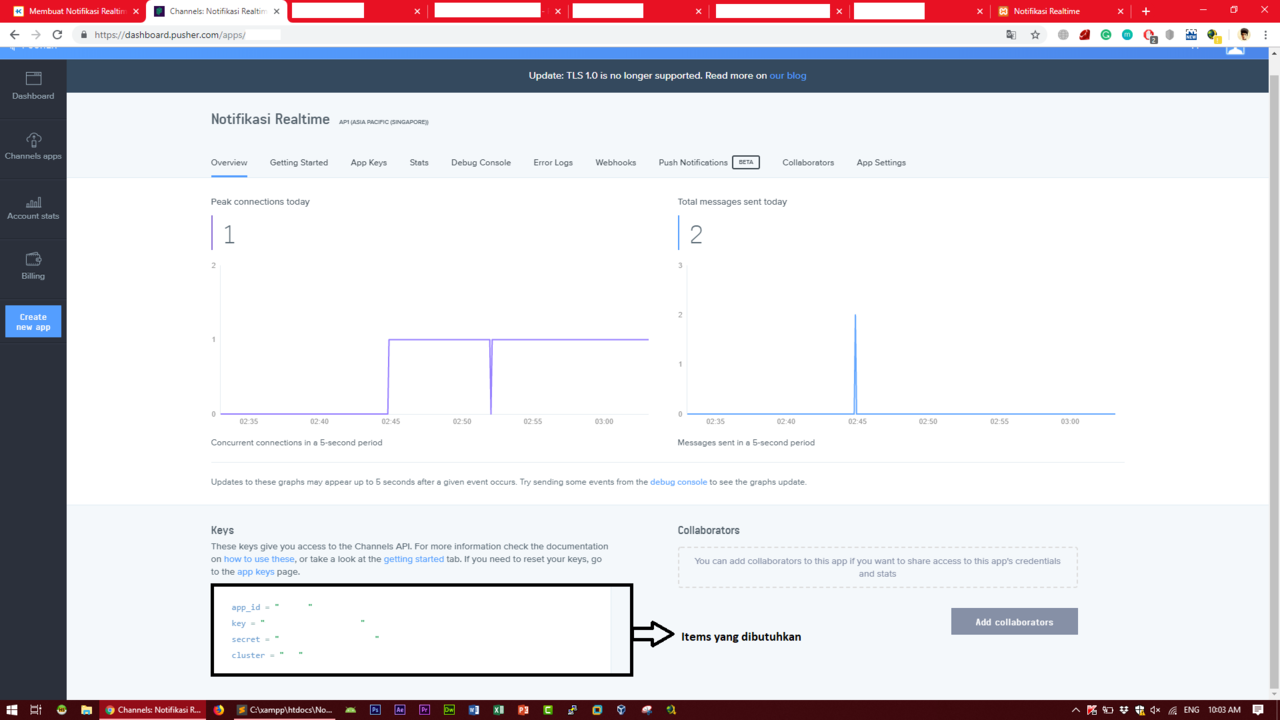The width and height of the screenshot is (1280, 720).
Task: Click the blue NEW extension icon
Action: coord(1191,35)
